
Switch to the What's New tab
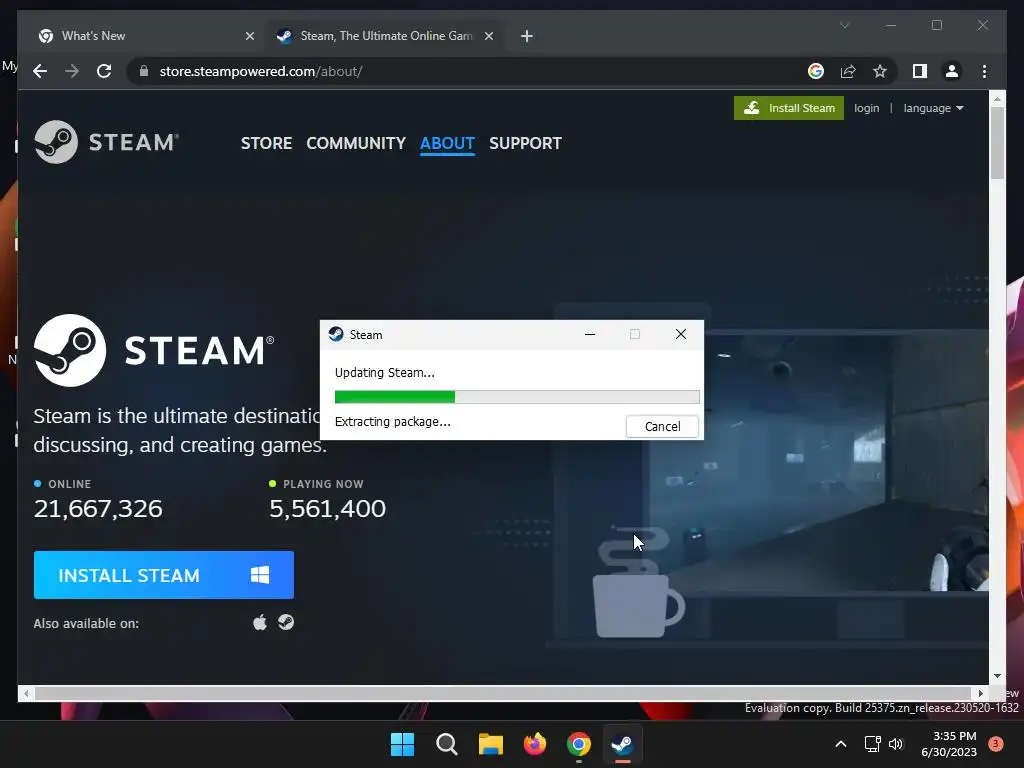pos(146,36)
